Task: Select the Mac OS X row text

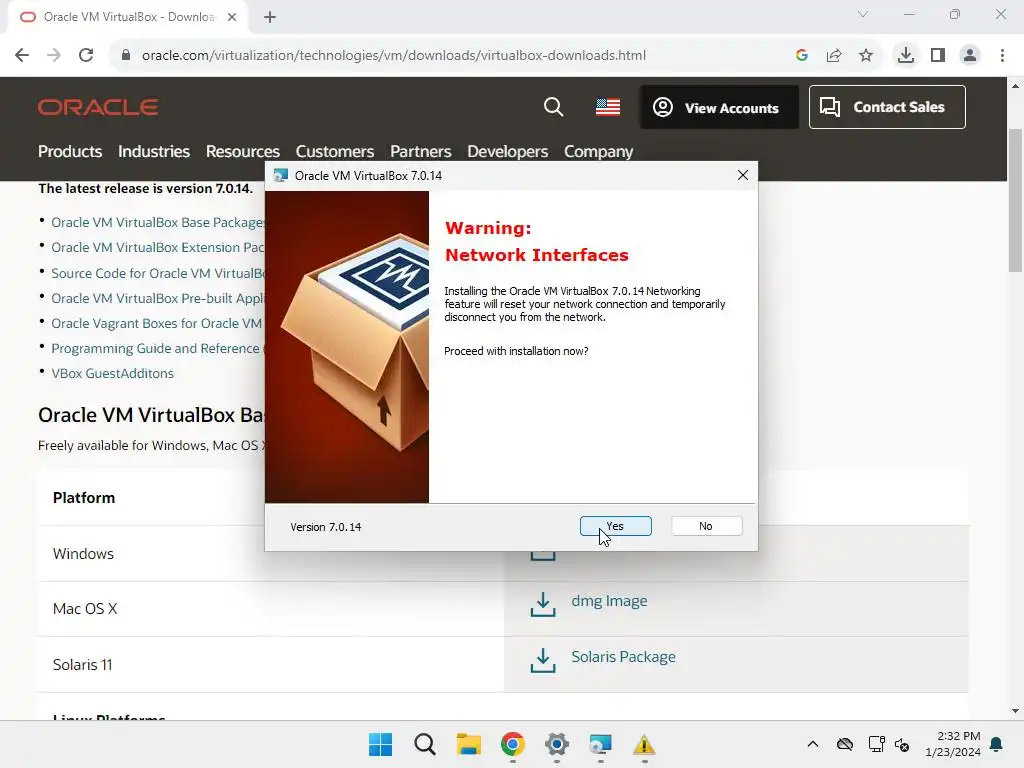Action: click(85, 609)
